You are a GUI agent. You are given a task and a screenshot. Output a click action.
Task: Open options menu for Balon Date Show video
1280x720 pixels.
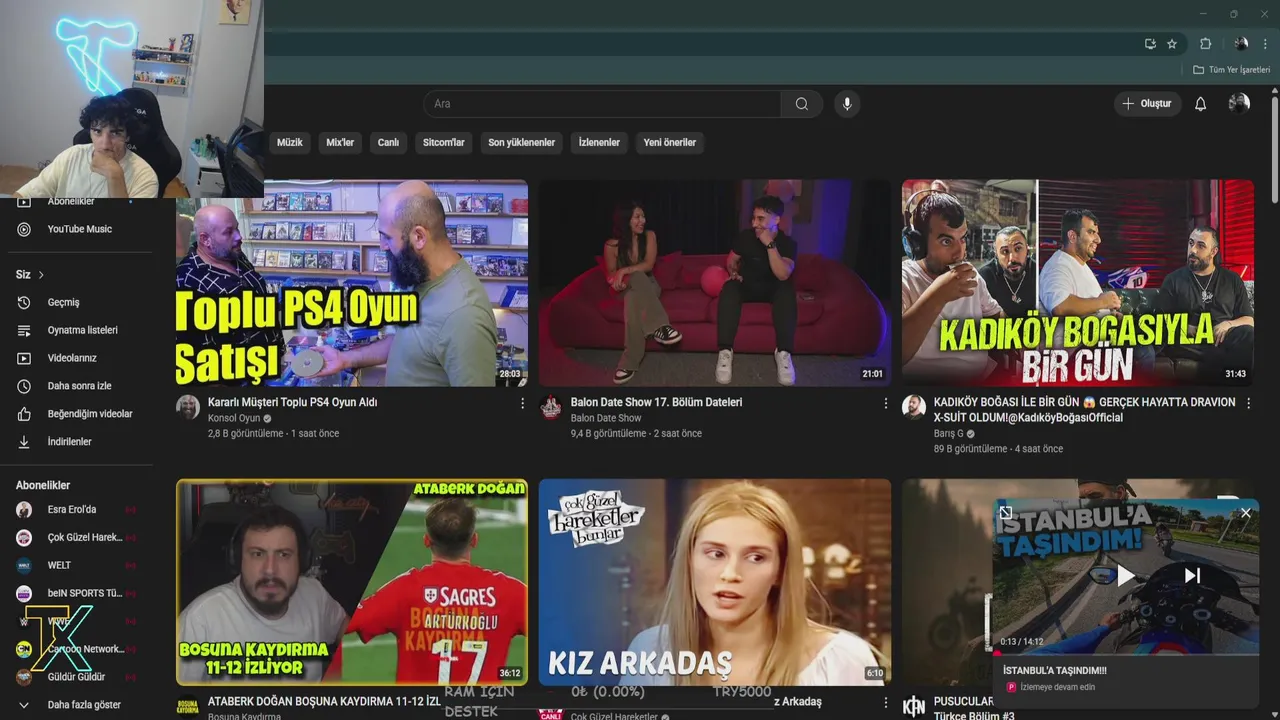point(885,403)
